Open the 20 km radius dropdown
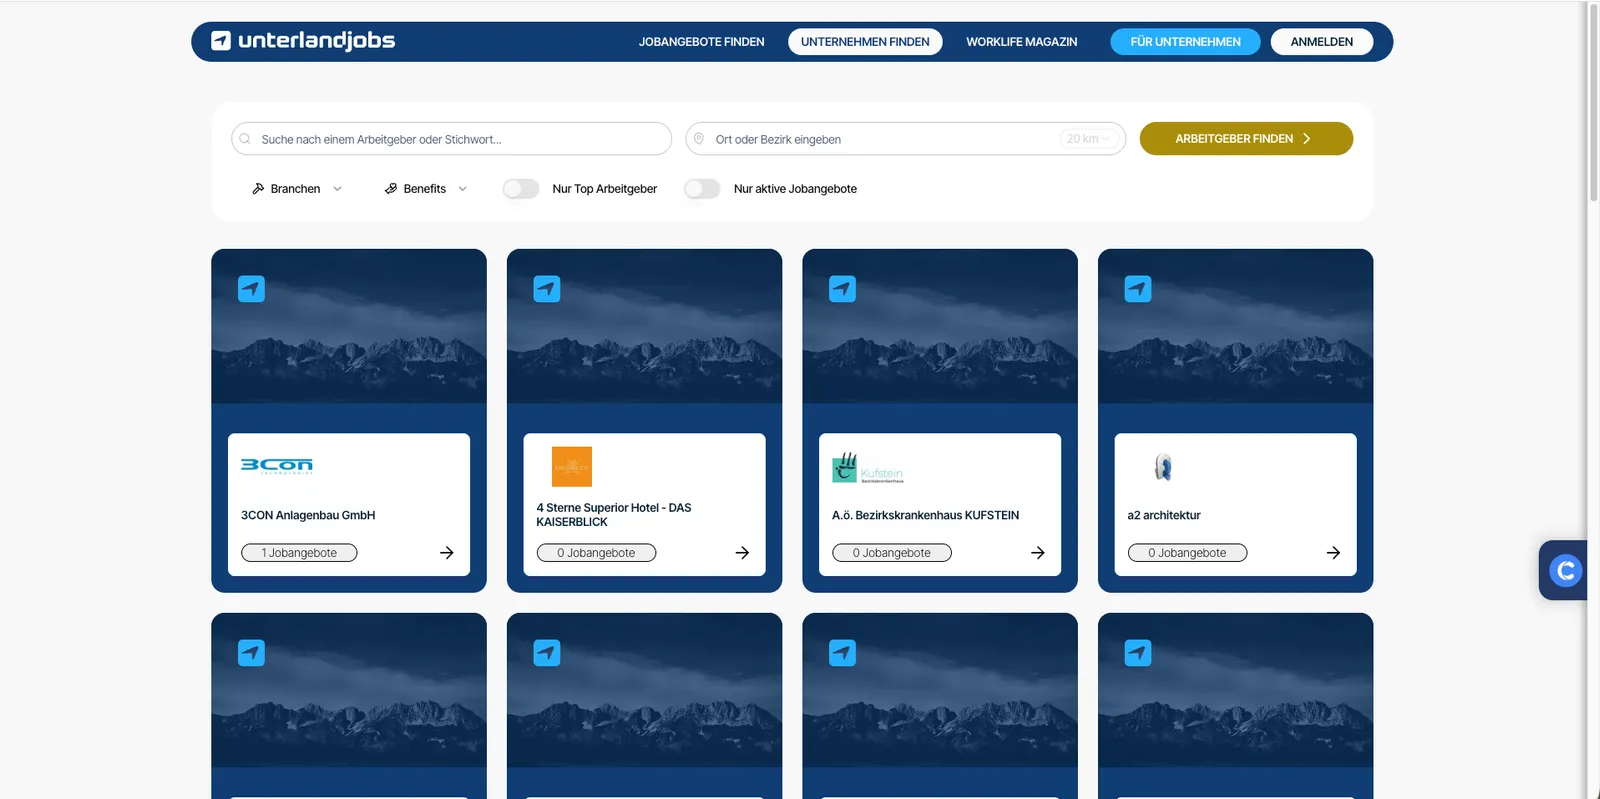The width and height of the screenshot is (1600, 799). tap(1088, 139)
